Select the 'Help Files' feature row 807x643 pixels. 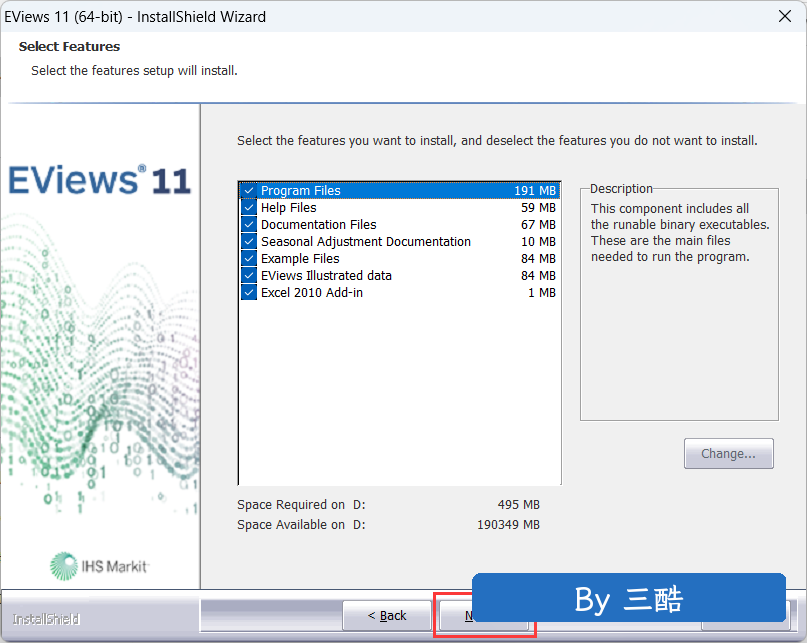coord(399,207)
